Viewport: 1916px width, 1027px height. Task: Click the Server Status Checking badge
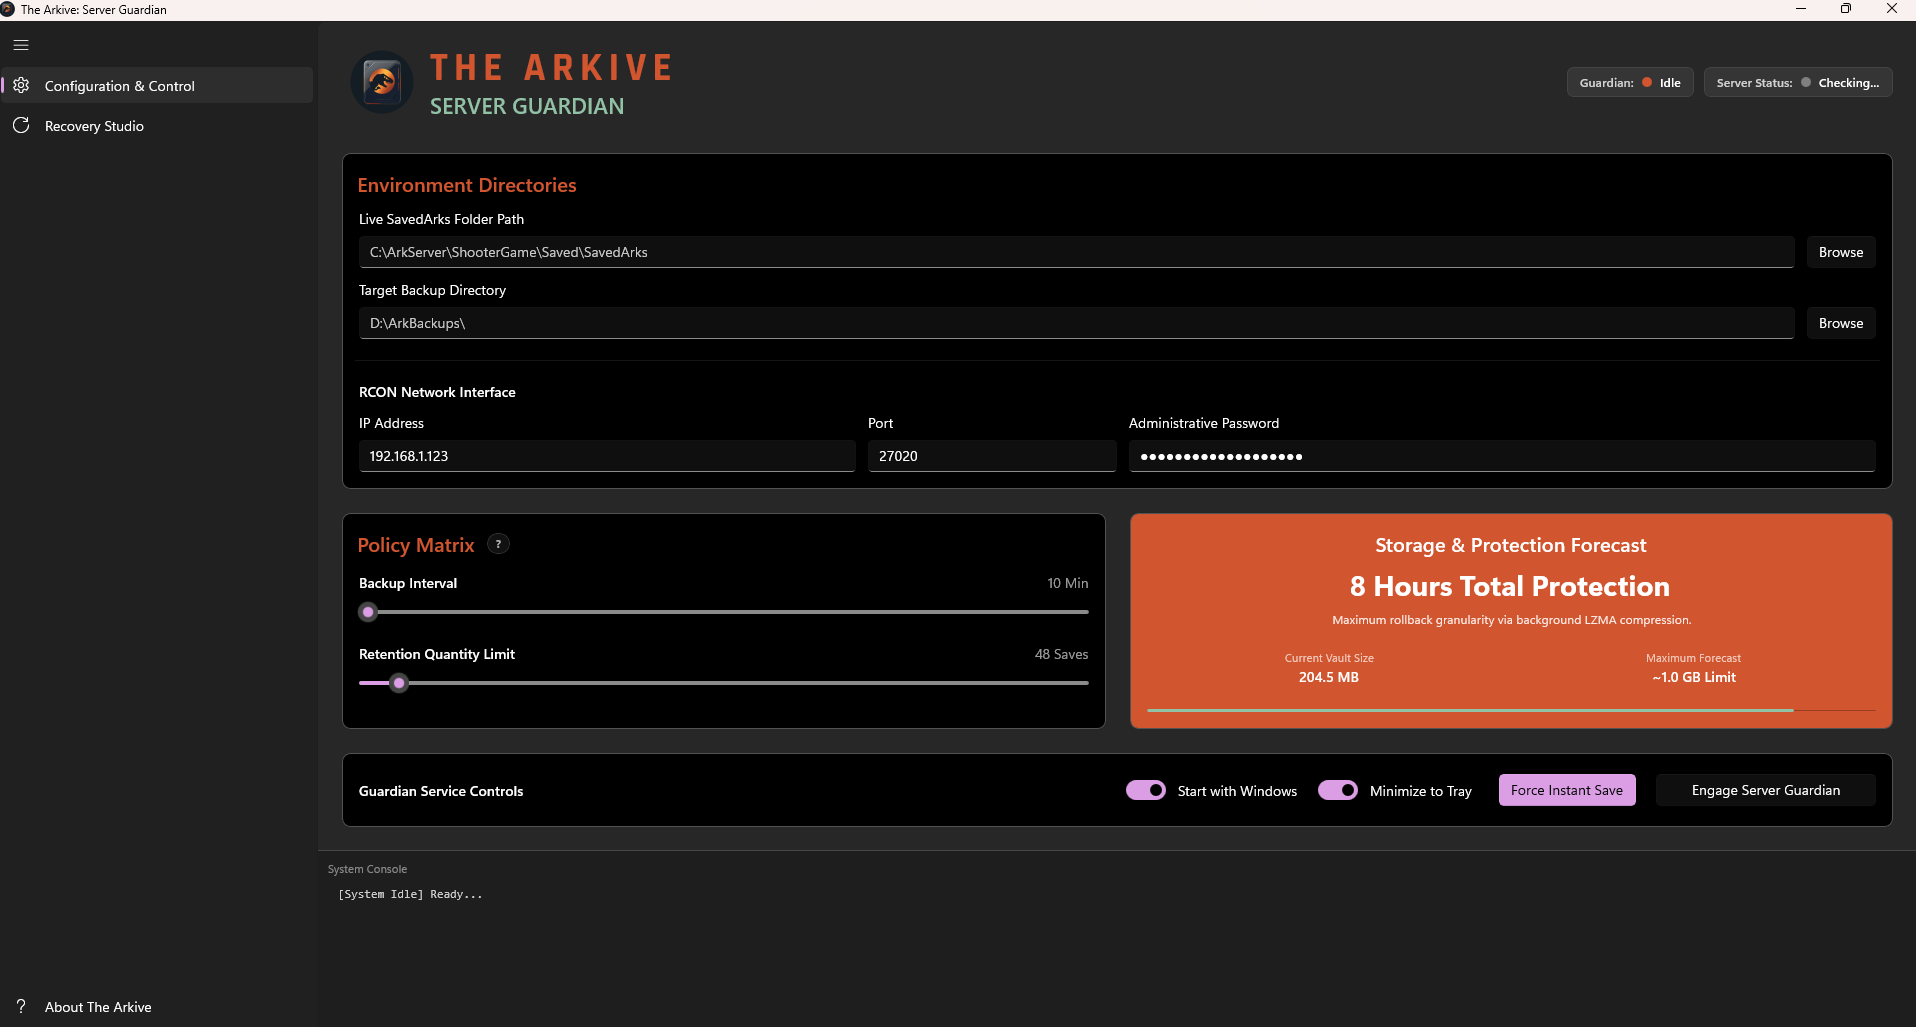(1798, 83)
